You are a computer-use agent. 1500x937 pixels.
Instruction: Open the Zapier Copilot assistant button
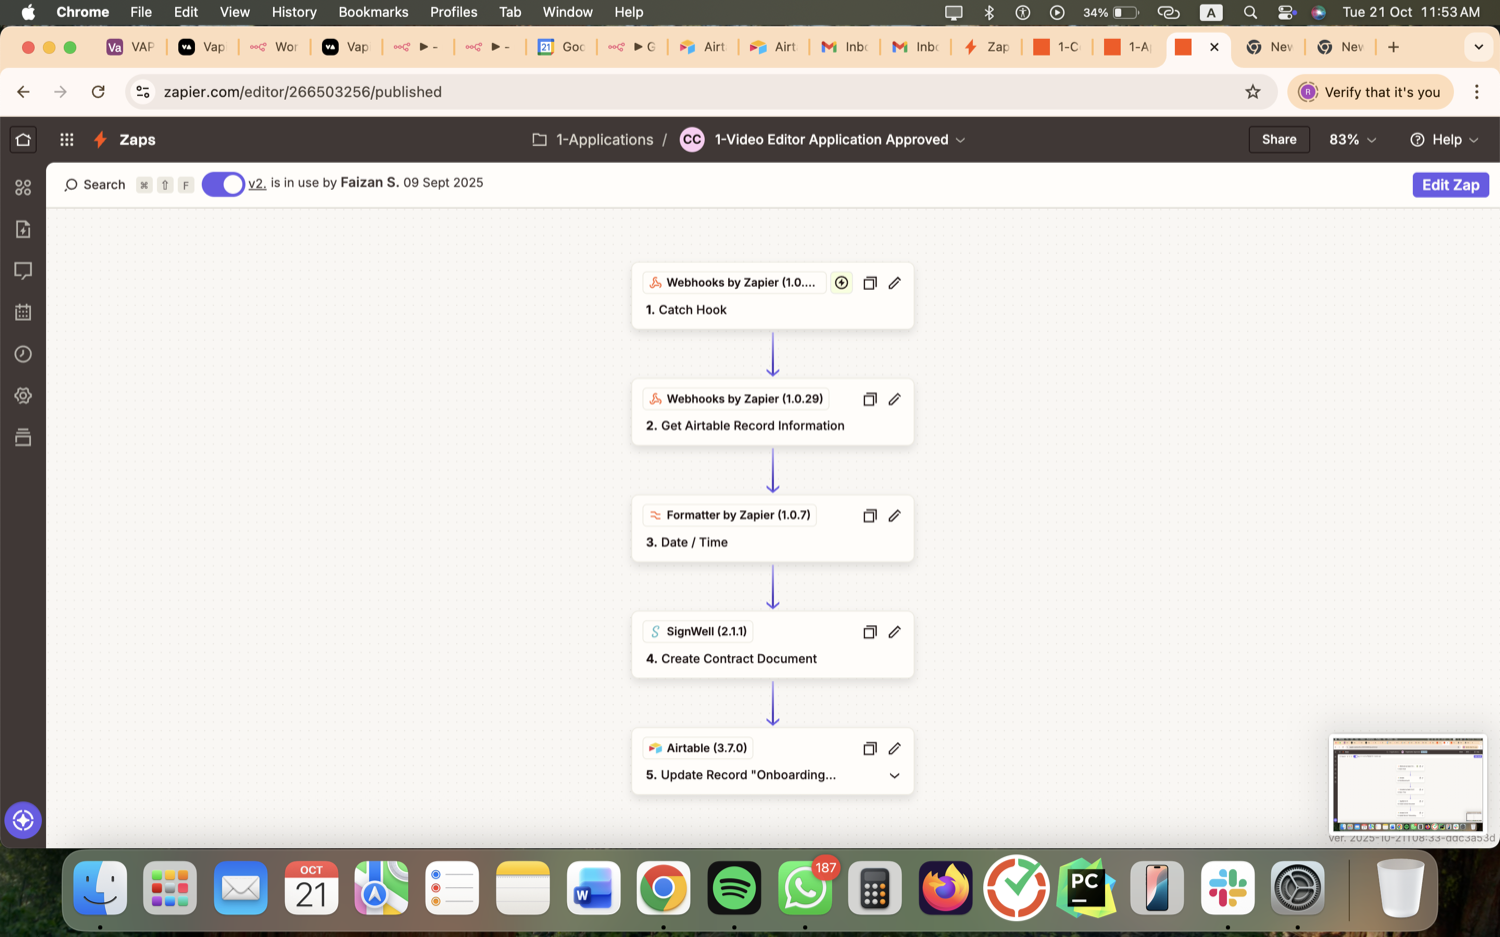coord(23,820)
